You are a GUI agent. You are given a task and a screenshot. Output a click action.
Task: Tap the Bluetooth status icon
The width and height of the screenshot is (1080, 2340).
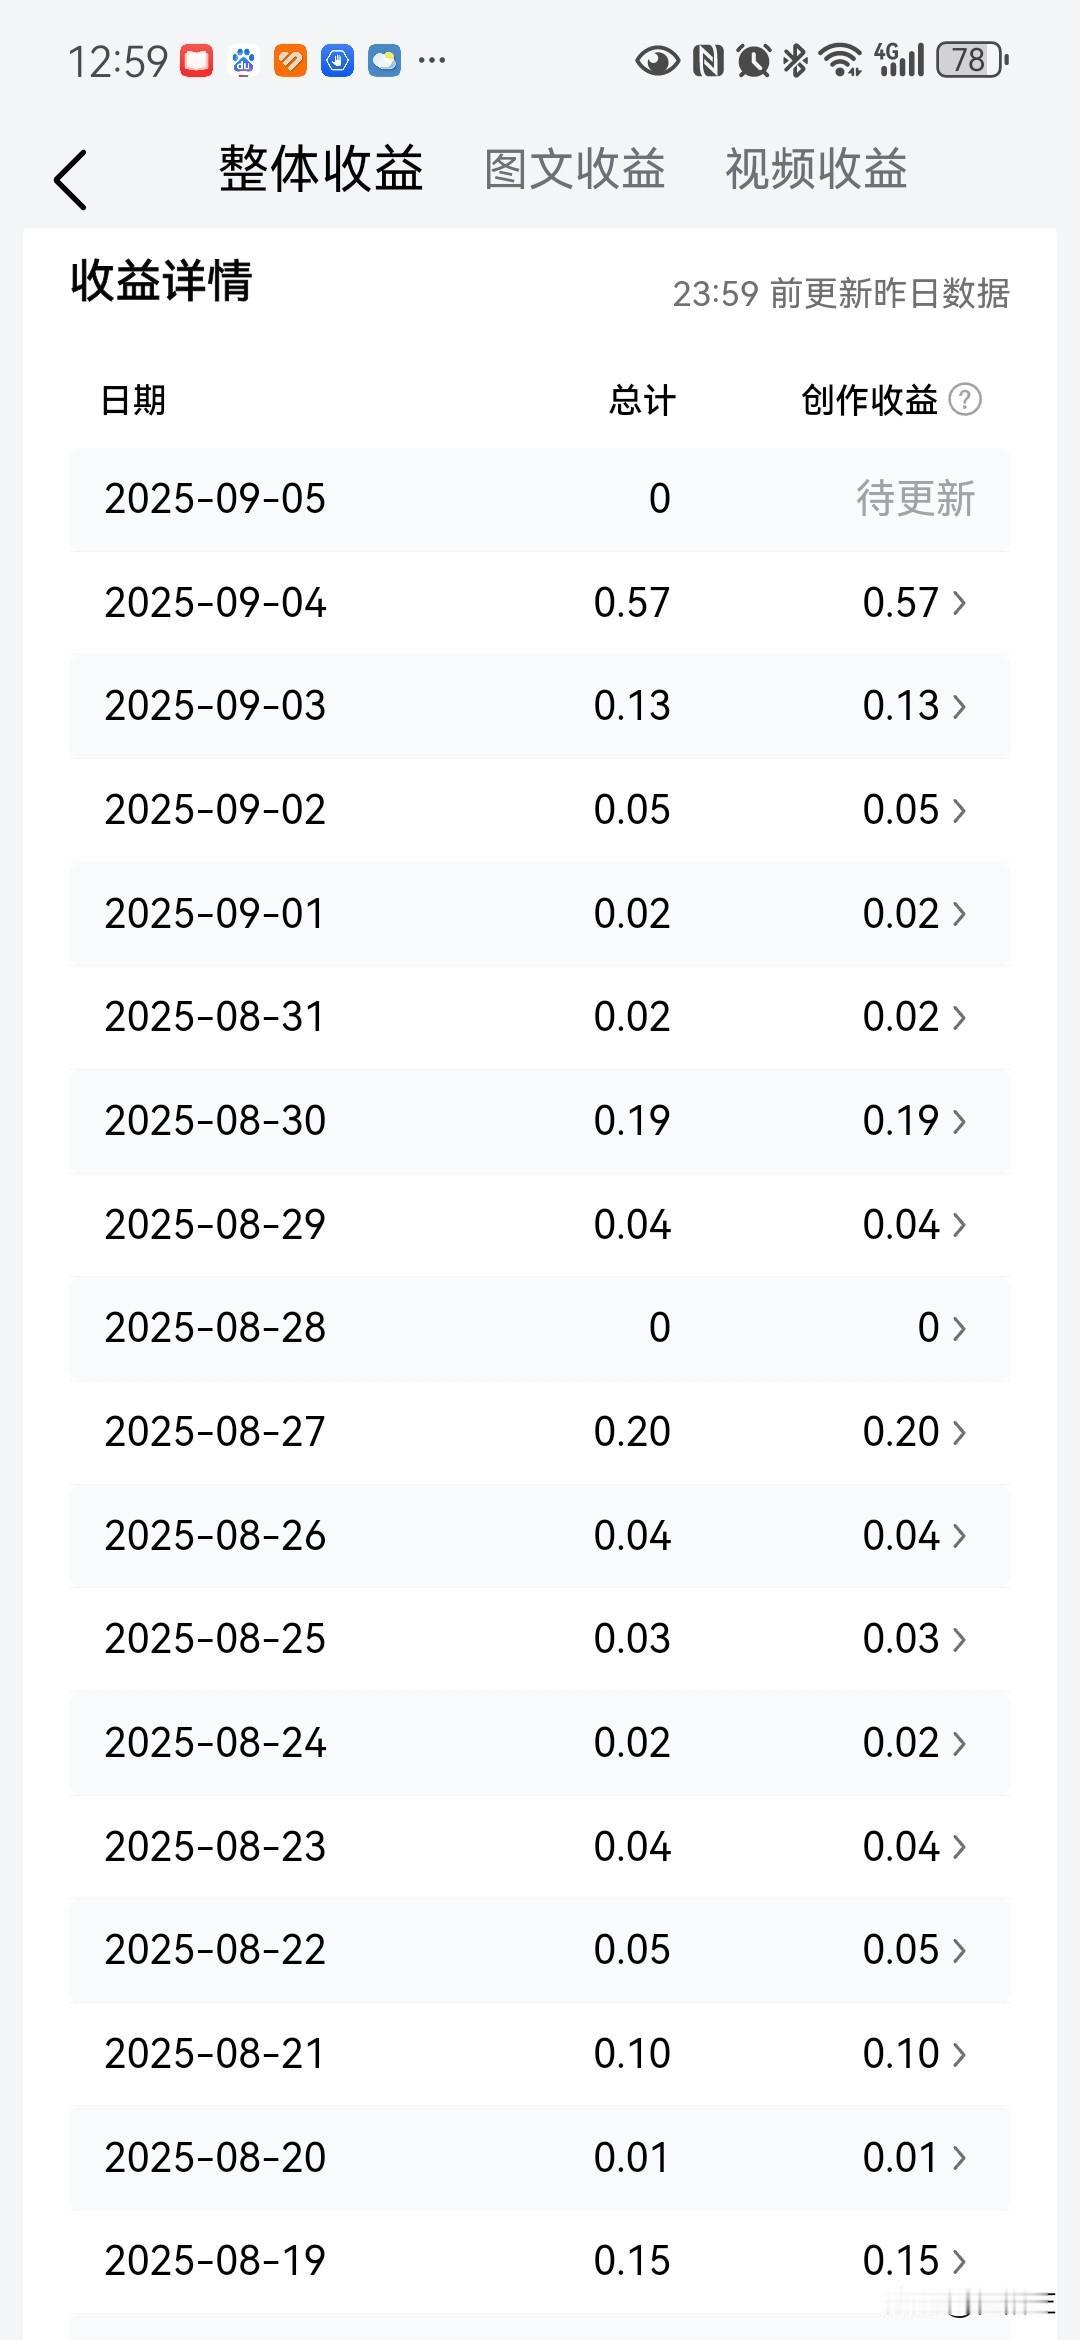pyautogui.click(x=795, y=61)
